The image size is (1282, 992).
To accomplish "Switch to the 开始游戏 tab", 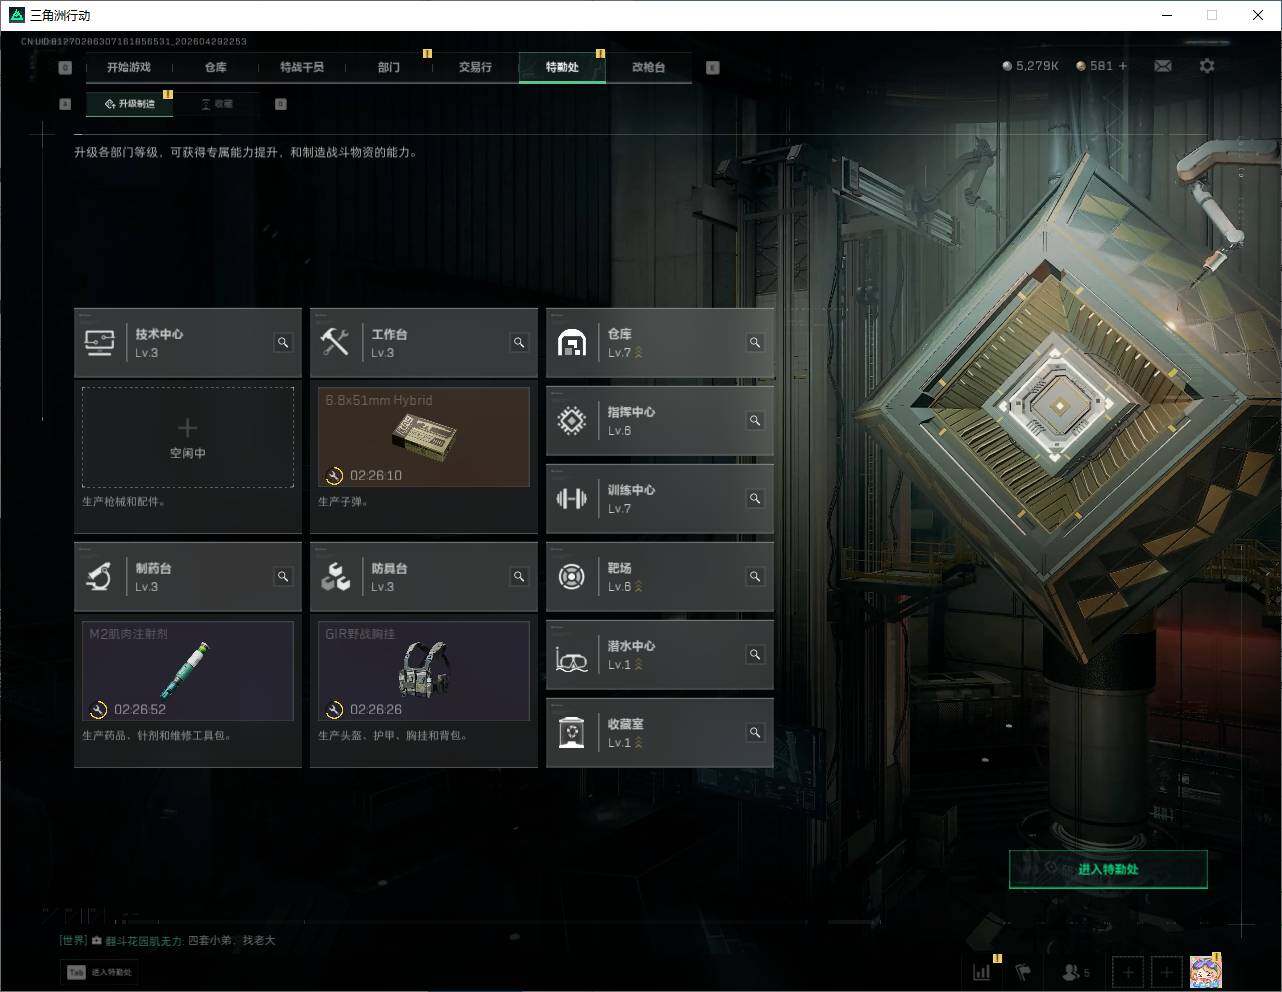I will 129,67.
